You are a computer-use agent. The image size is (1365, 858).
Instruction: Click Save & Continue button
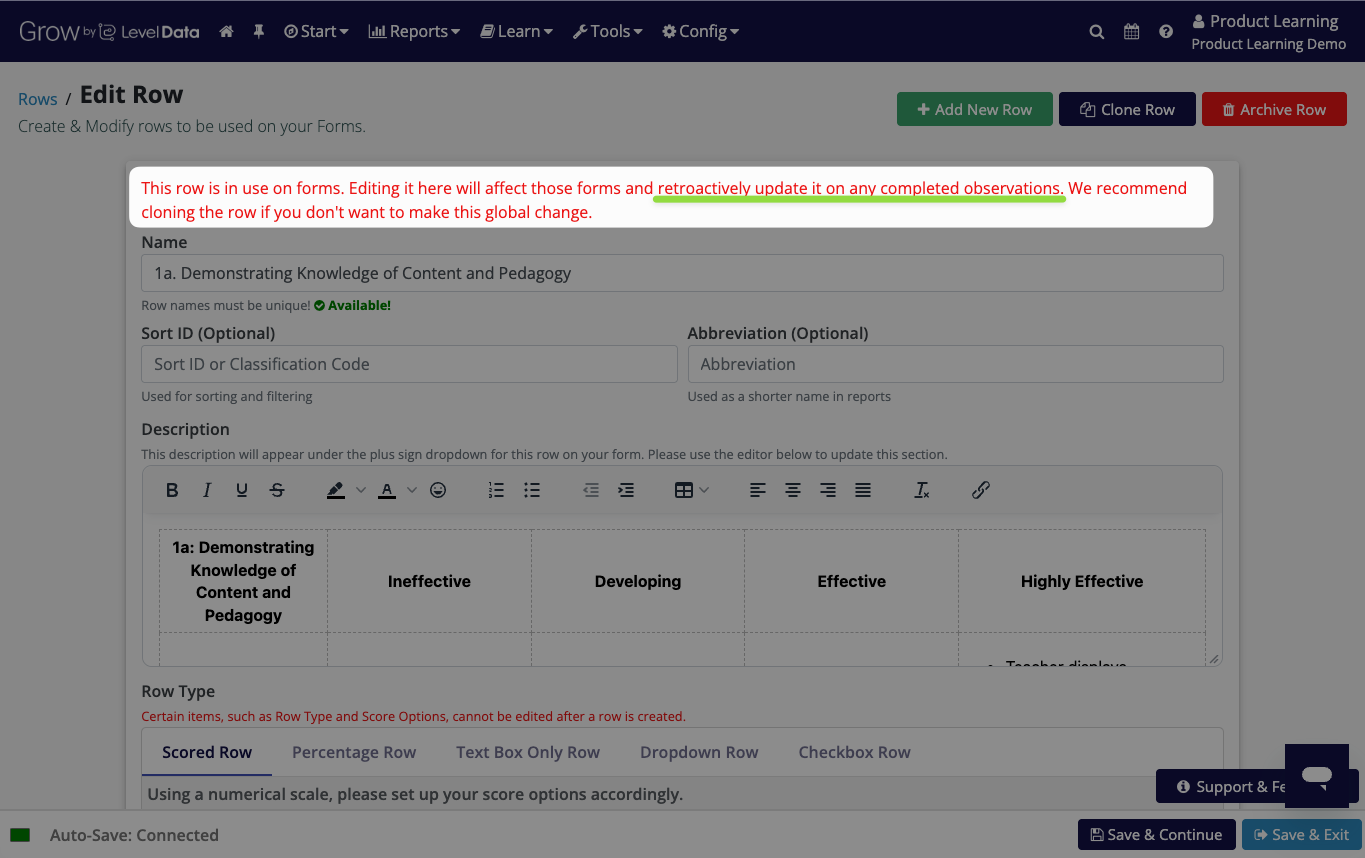point(1156,835)
